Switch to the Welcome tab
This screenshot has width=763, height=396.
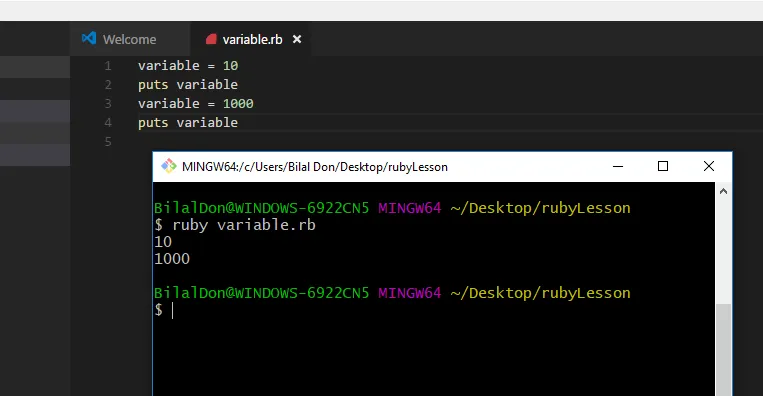click(x=129, y=39)
